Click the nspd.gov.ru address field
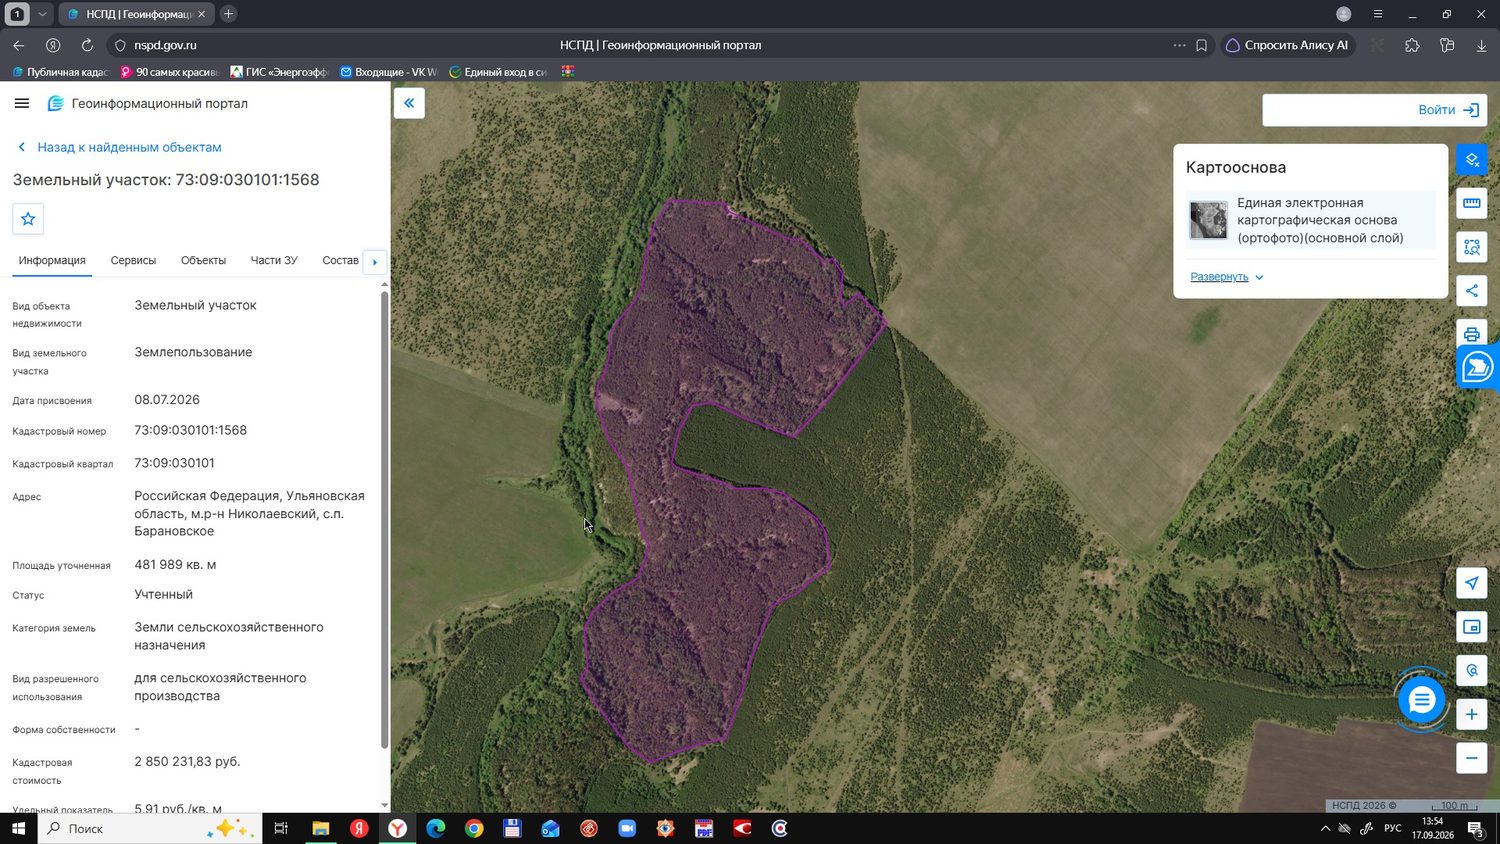The width and height of the screenshot is (1500, 844). coord(165,45)
